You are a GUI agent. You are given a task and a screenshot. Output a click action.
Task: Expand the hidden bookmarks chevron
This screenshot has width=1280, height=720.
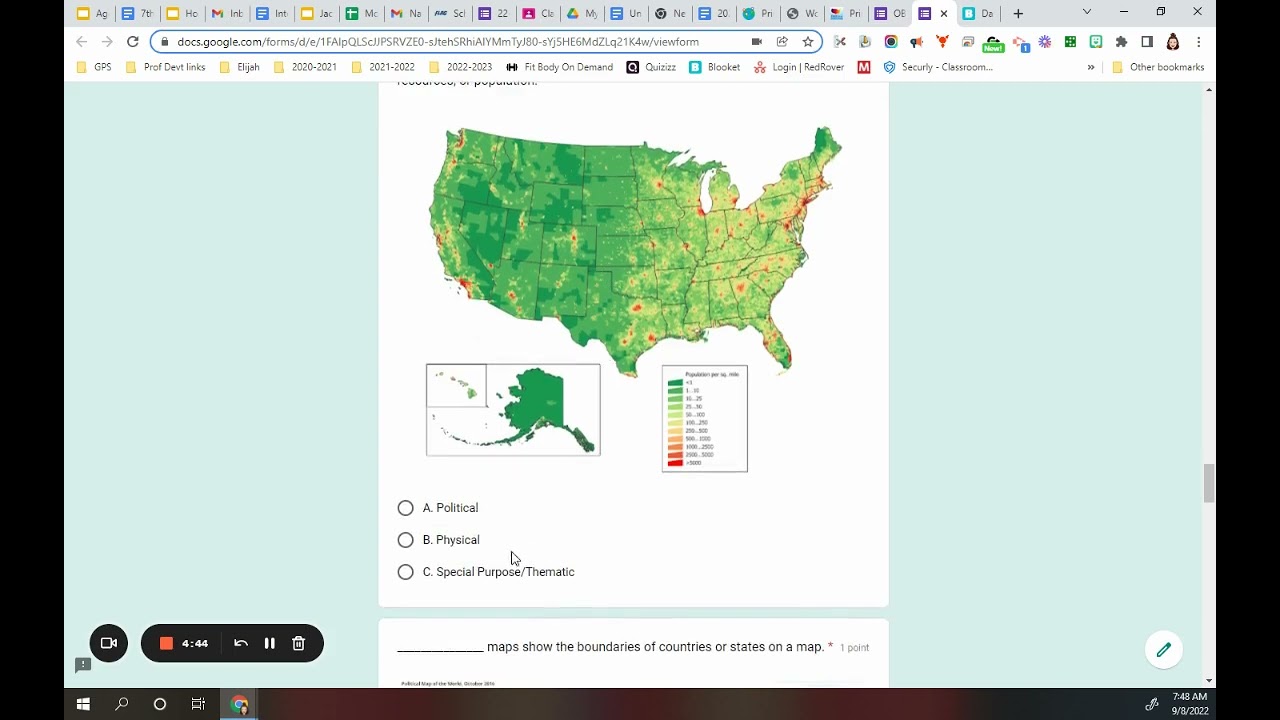pyautogui.click(x=1091, y=67)
